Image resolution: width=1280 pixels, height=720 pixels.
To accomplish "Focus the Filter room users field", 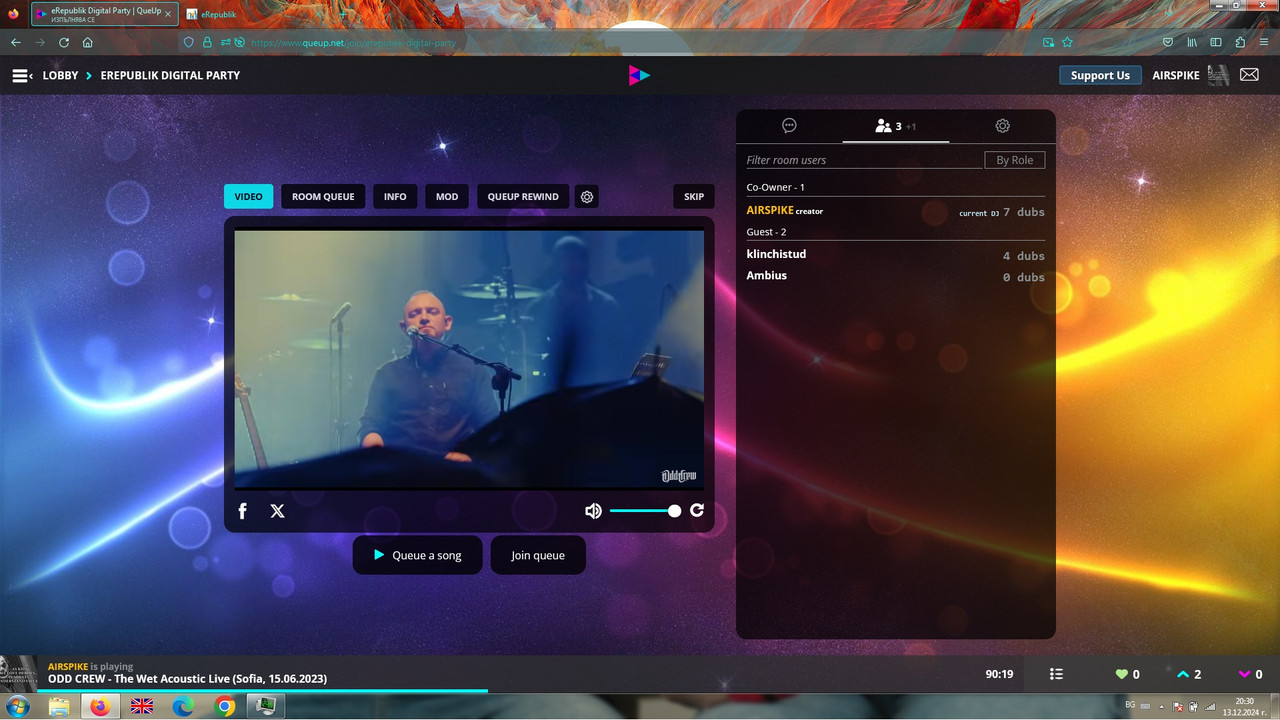I will 864,160.
